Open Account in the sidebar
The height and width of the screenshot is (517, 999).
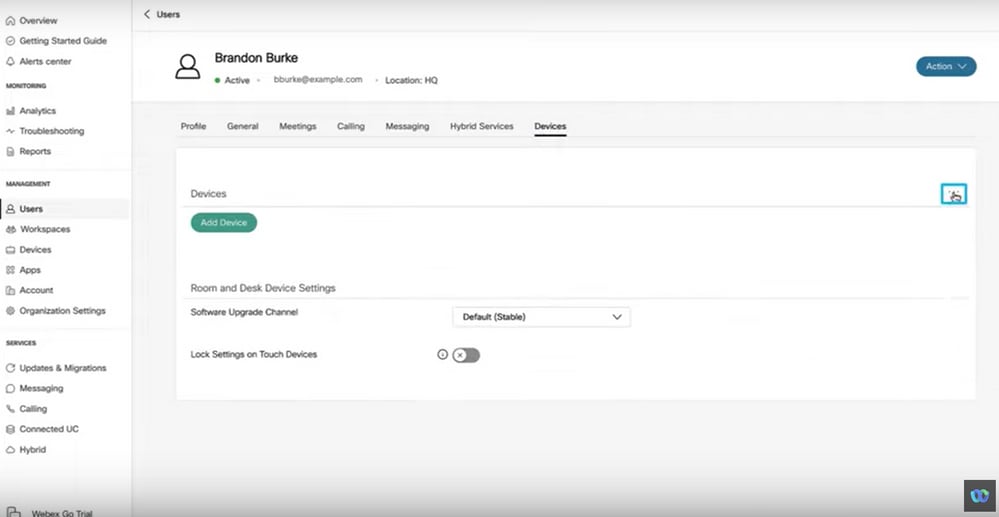tap(29, 290)
